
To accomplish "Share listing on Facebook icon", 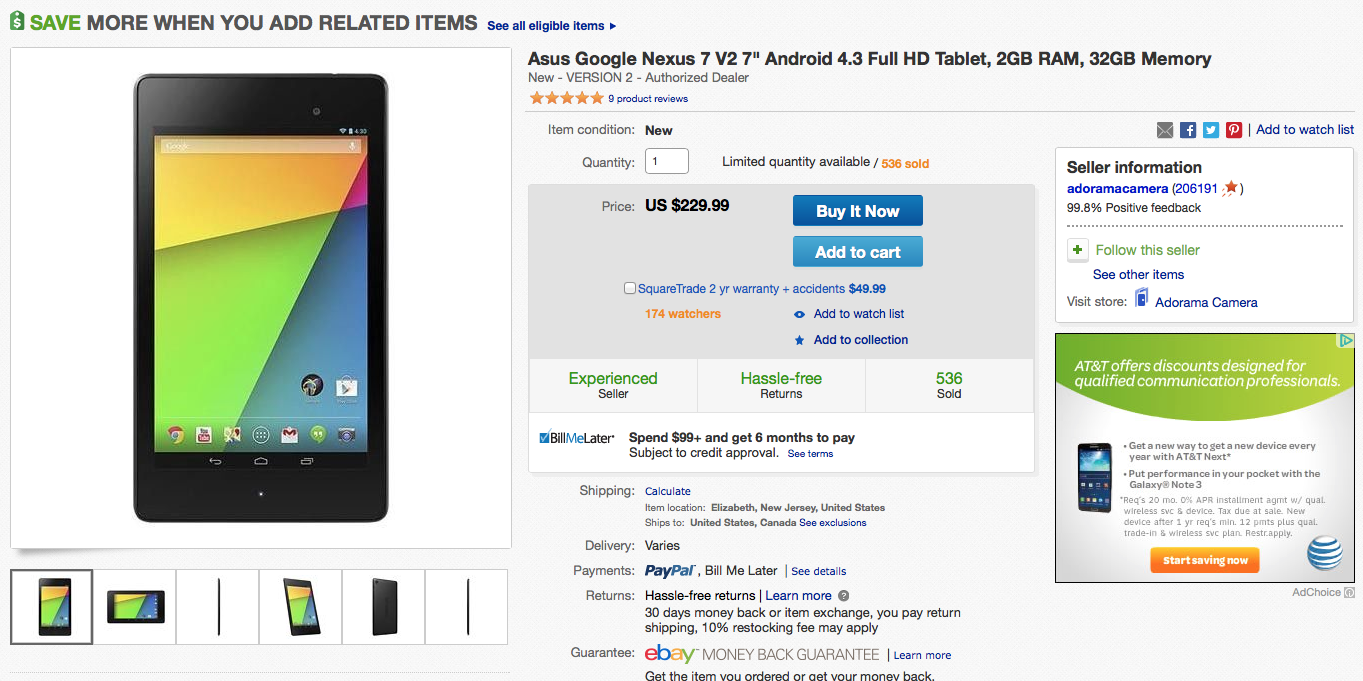I will (1188, 130).
